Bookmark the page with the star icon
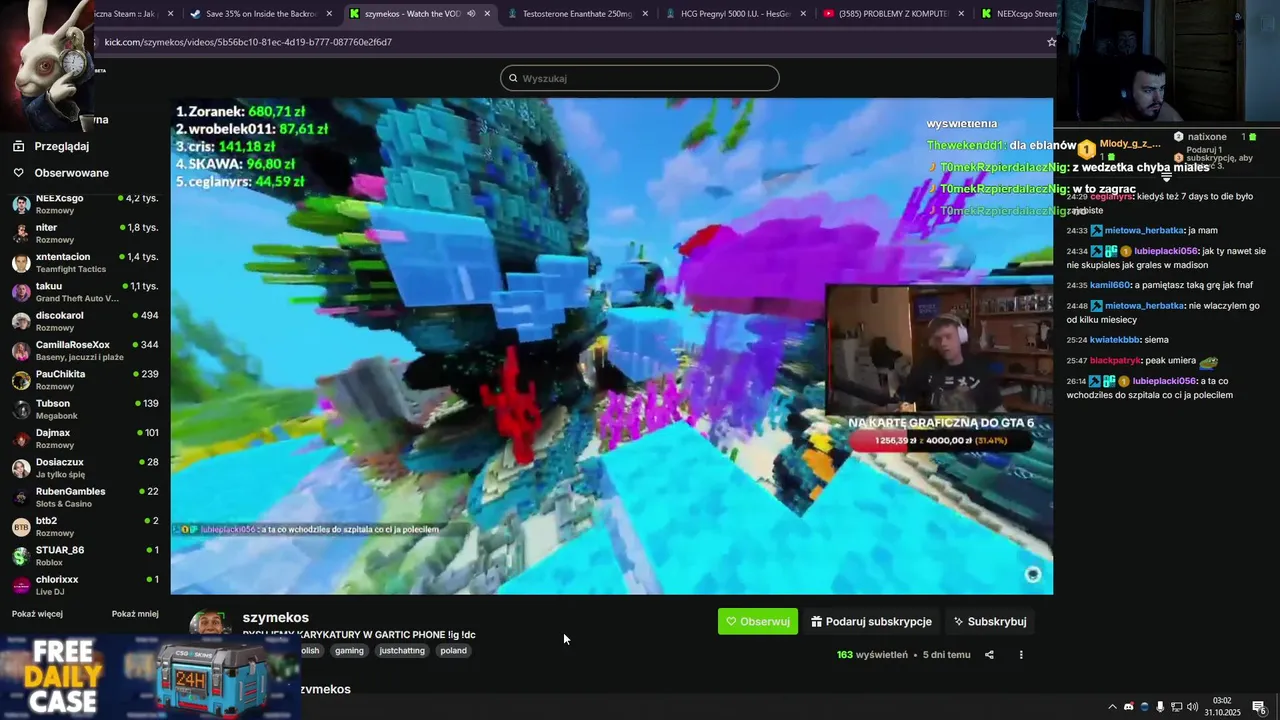 click(1051, 42)
